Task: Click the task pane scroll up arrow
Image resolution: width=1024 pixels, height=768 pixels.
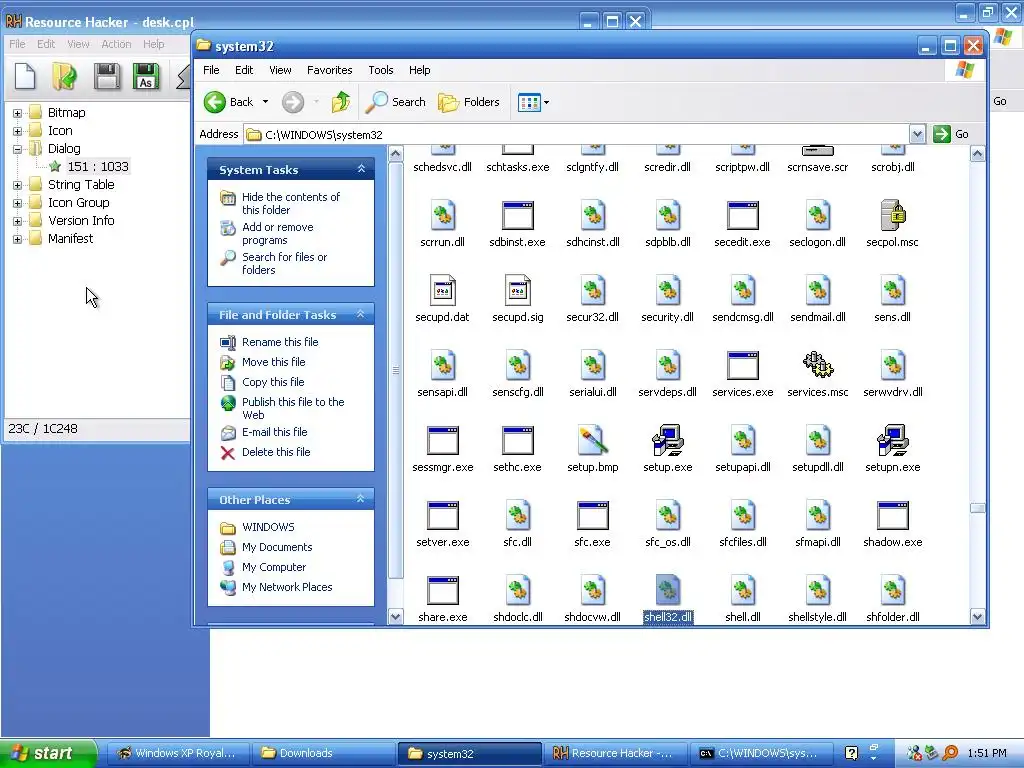Action: [x=396, y=154]
